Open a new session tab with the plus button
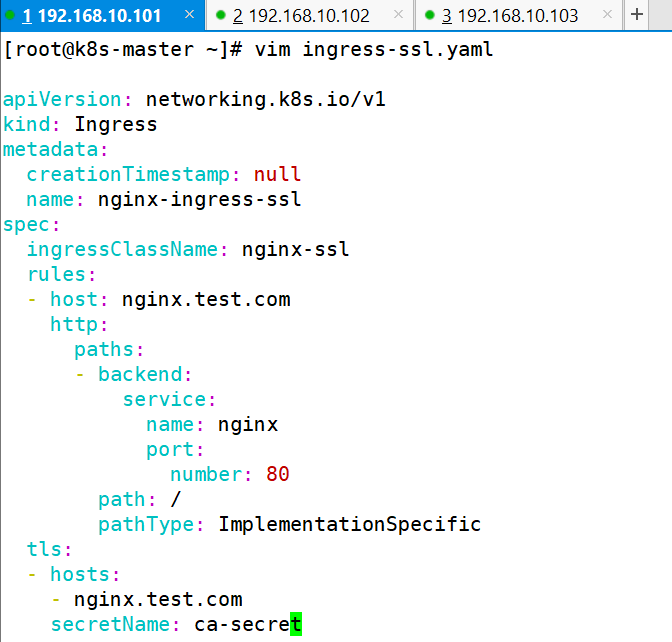The width and height of the screenshot is (672, 642). coord(637,15)
